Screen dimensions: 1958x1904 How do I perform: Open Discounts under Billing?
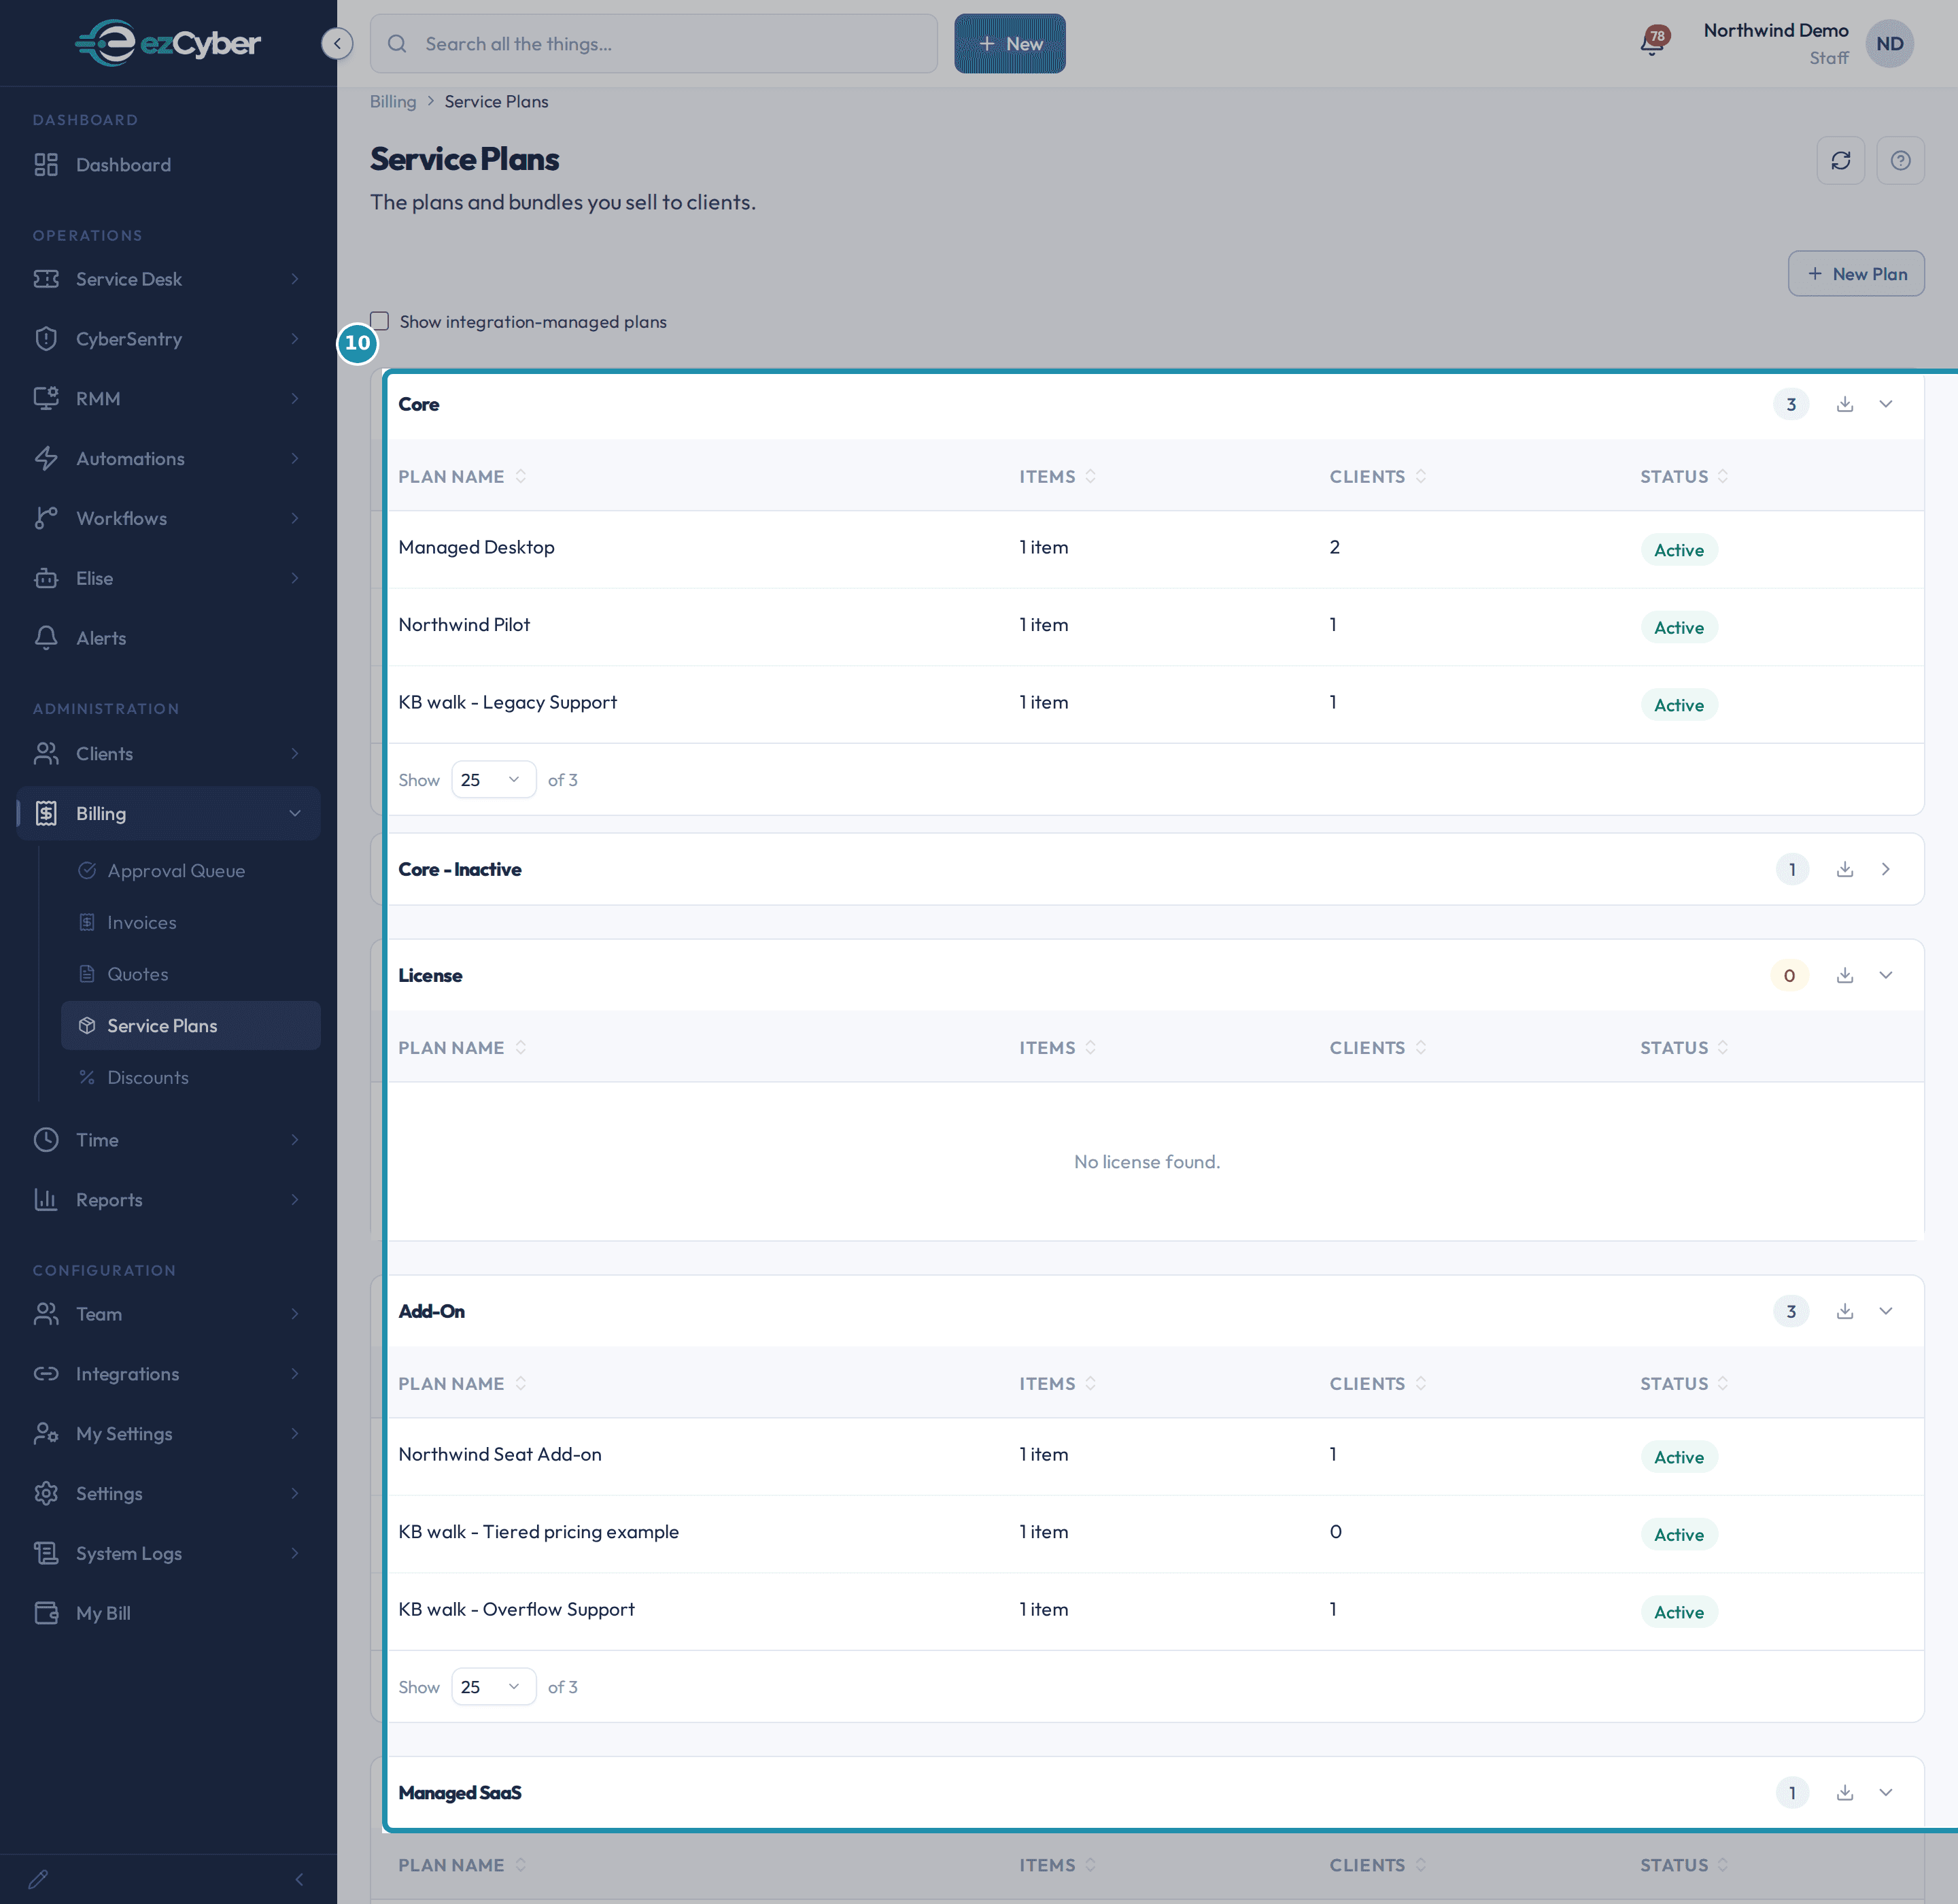190,1078
